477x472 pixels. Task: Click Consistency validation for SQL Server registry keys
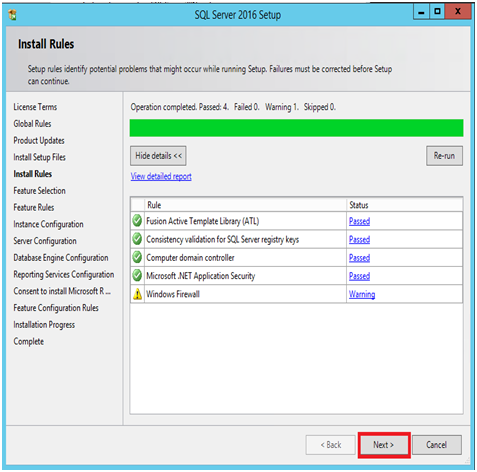point(223,239)
